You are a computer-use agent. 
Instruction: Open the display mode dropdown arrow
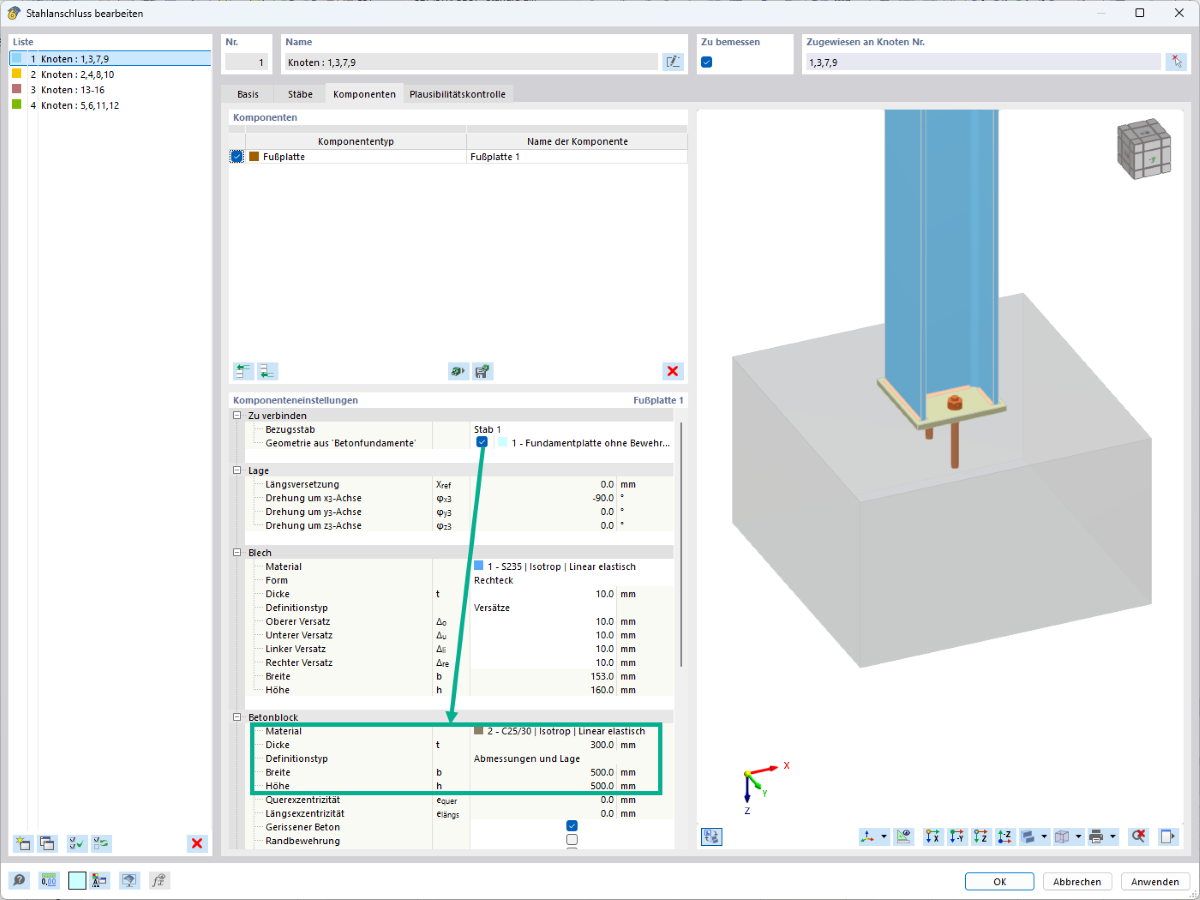[x=1044, y=835]
